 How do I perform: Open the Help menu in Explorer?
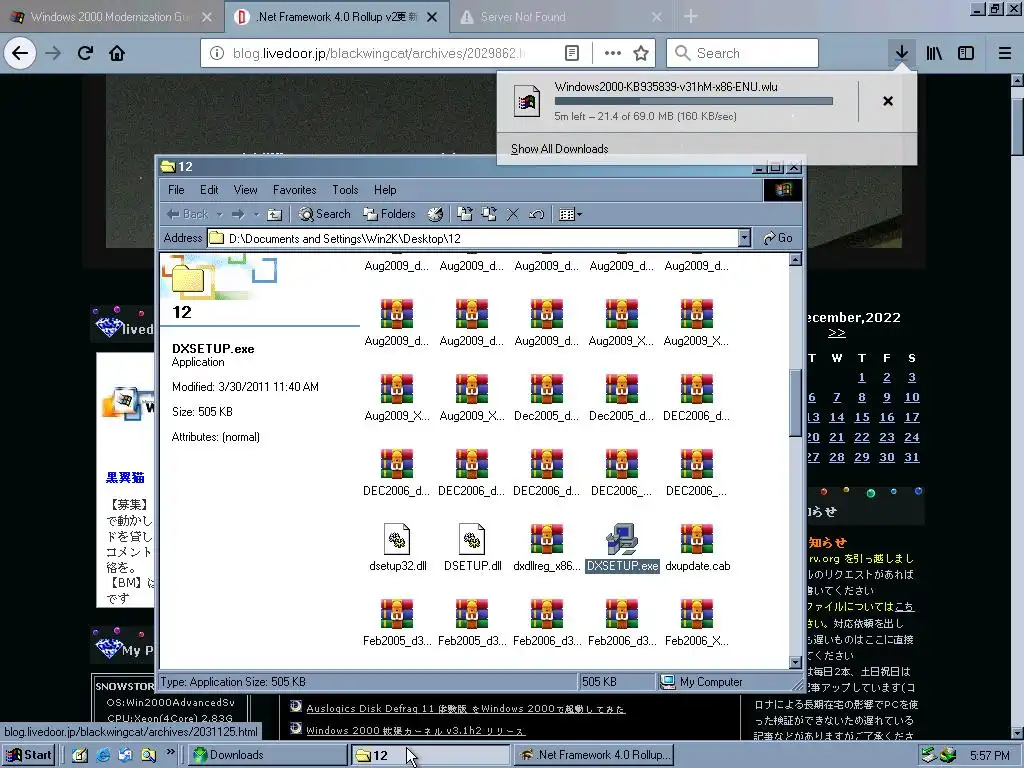[385, 190]
